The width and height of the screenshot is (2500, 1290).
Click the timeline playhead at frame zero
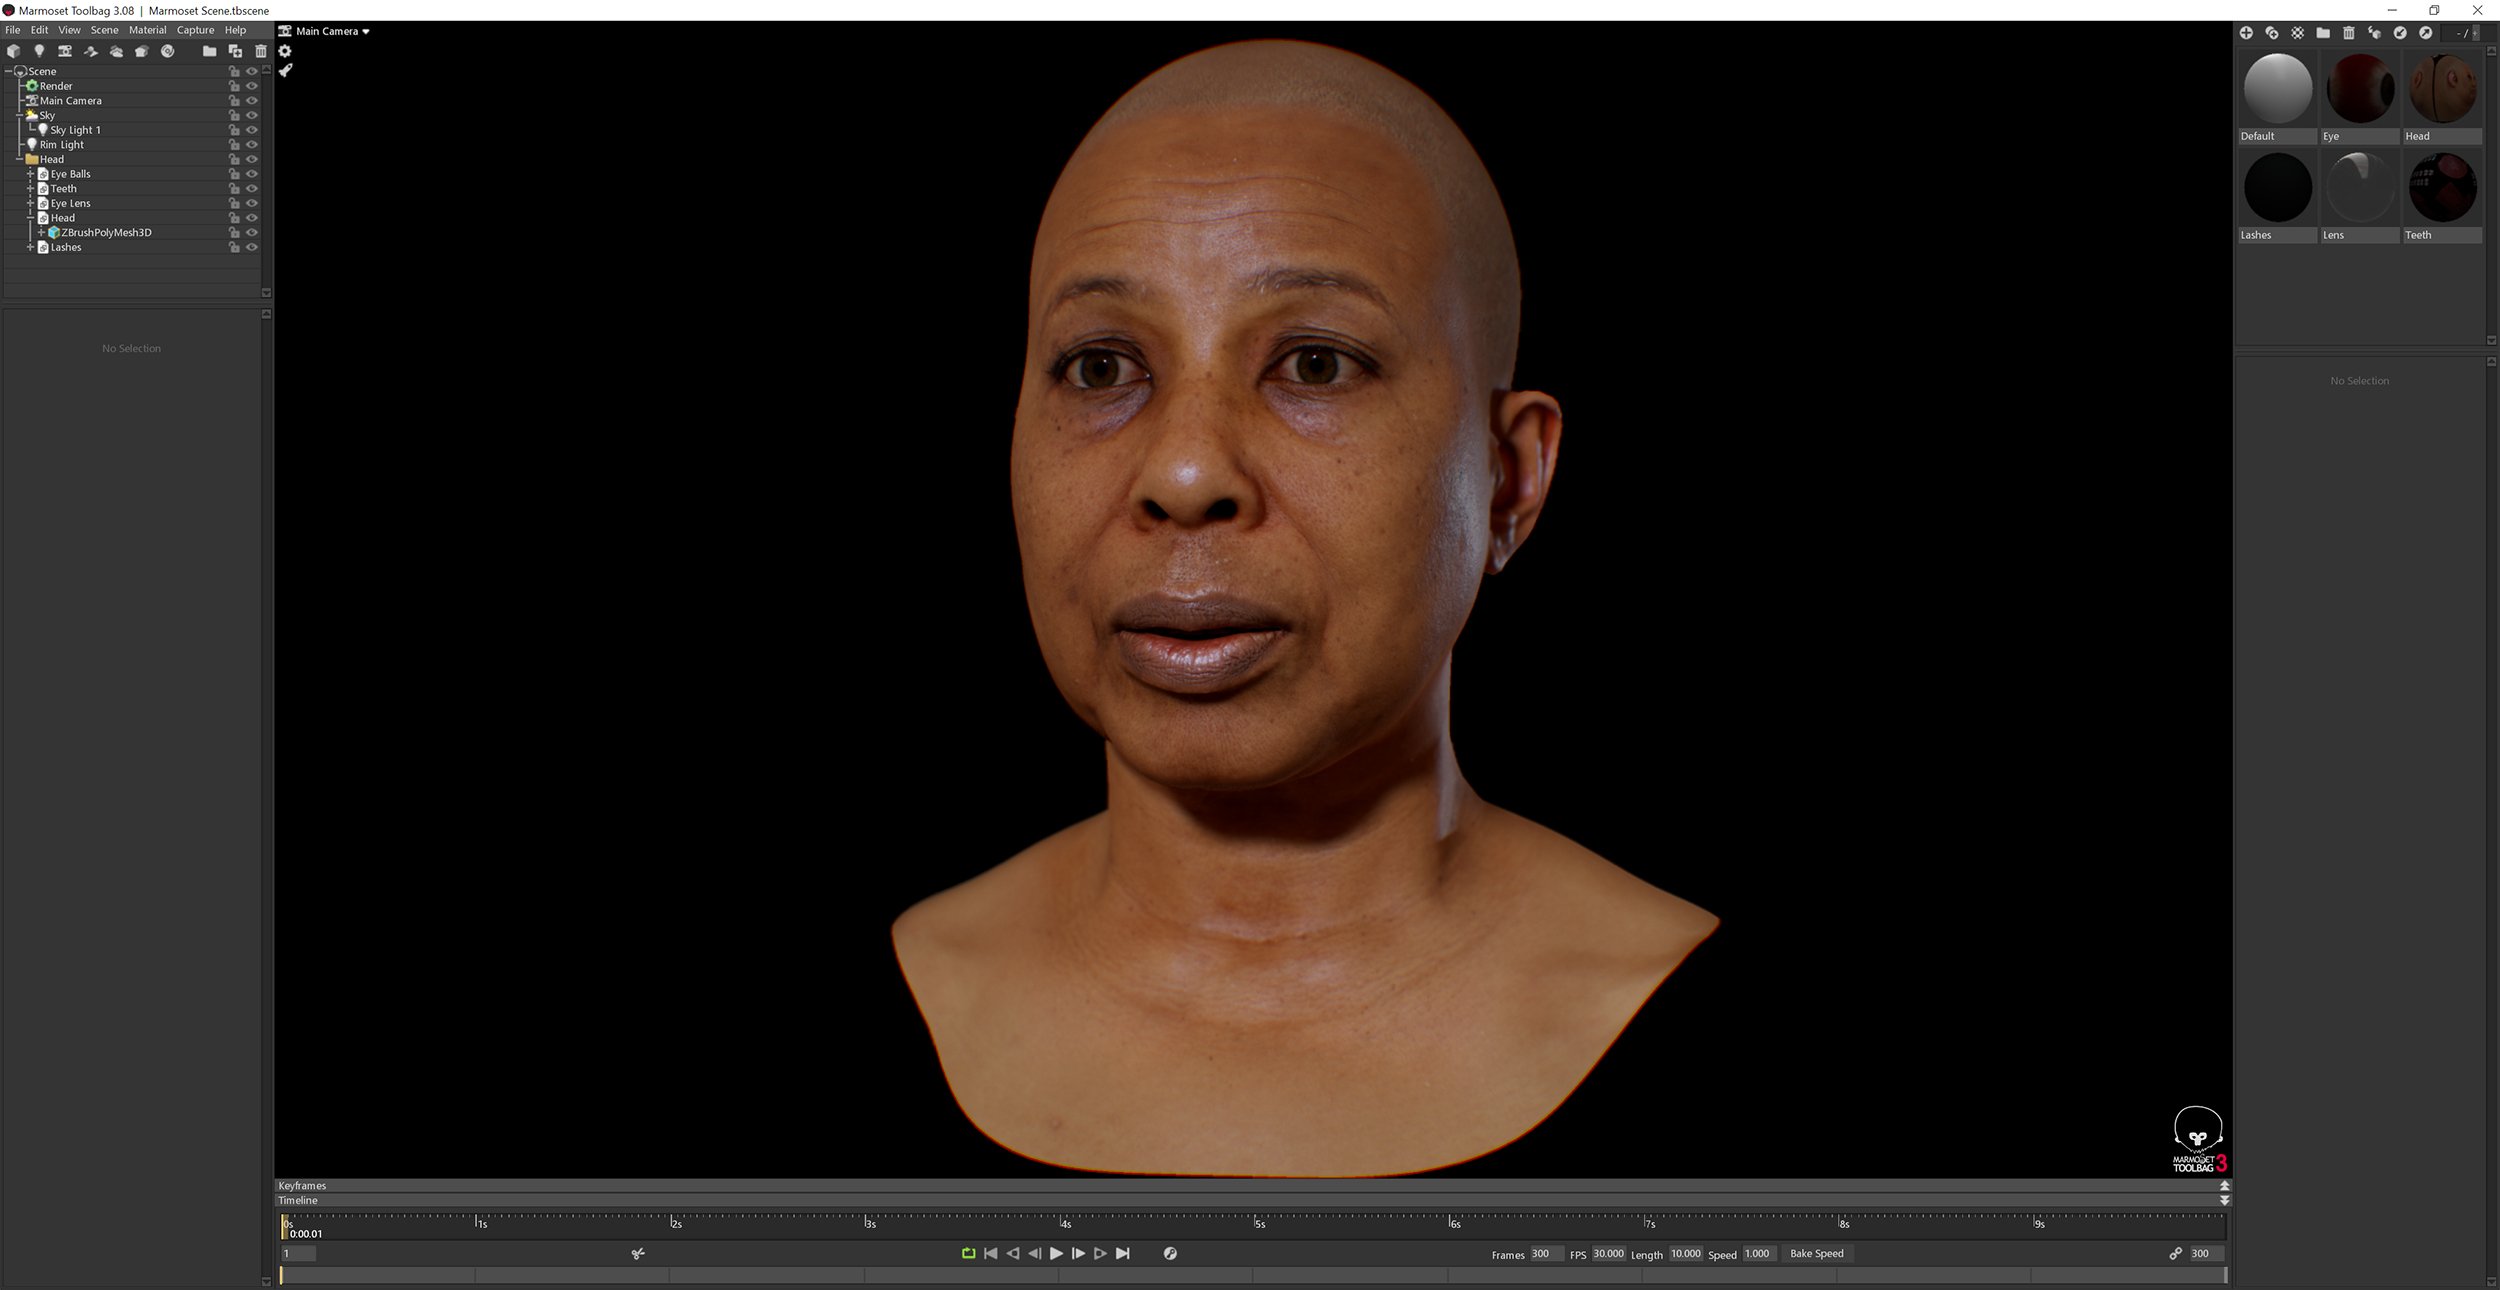[286, 1225]
